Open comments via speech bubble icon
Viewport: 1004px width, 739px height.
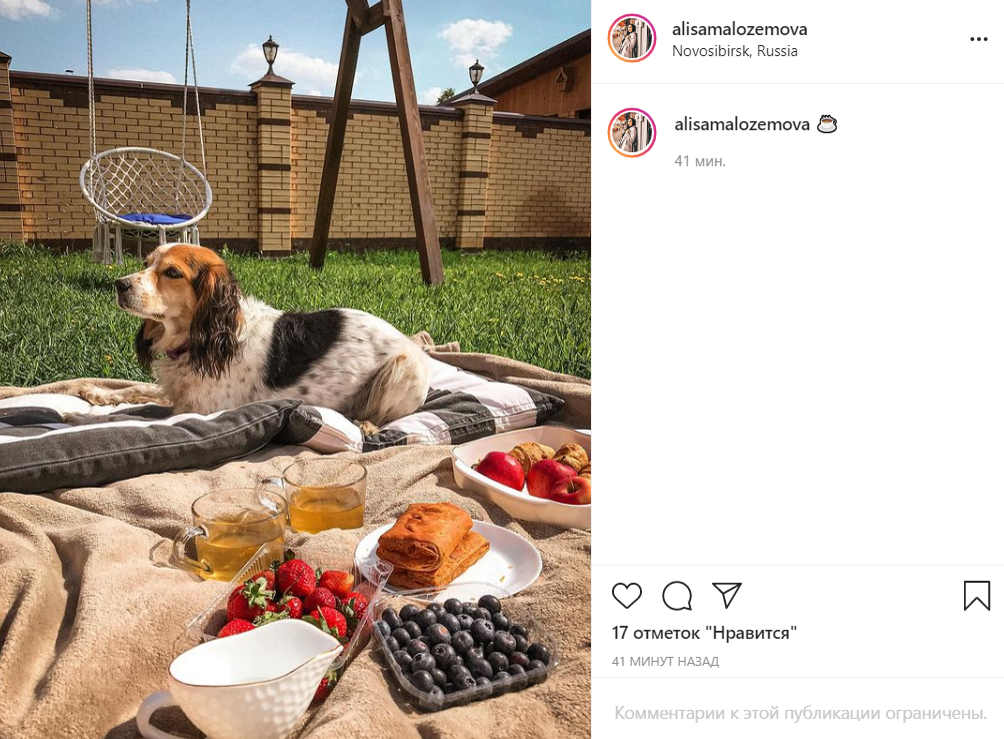677,596
